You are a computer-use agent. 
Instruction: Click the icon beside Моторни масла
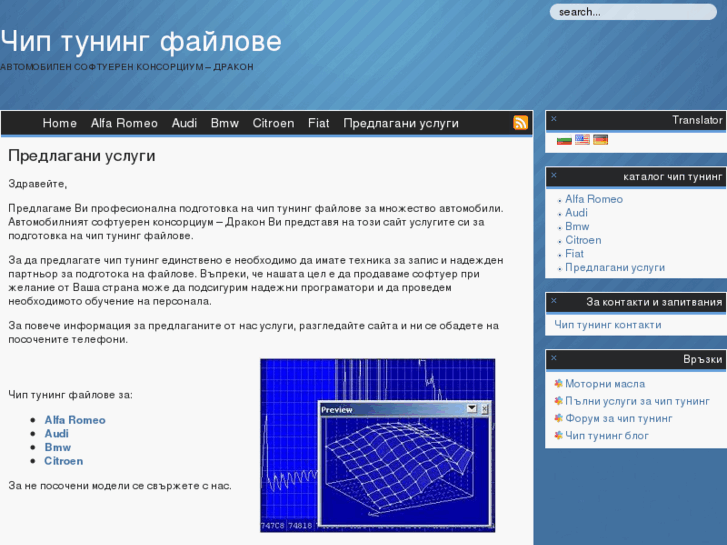pos(558,384)
